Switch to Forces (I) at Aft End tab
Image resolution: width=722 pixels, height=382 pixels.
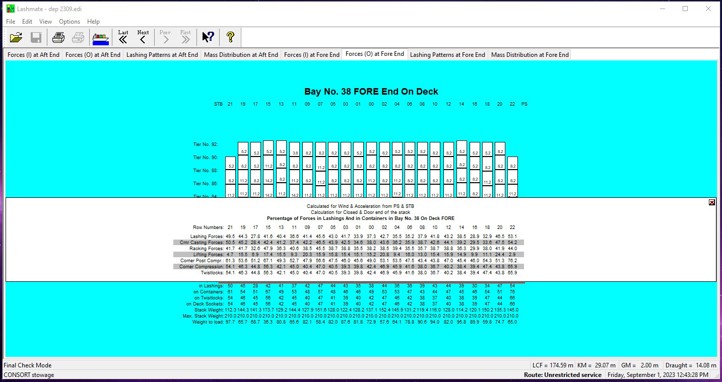coord(33,55)
